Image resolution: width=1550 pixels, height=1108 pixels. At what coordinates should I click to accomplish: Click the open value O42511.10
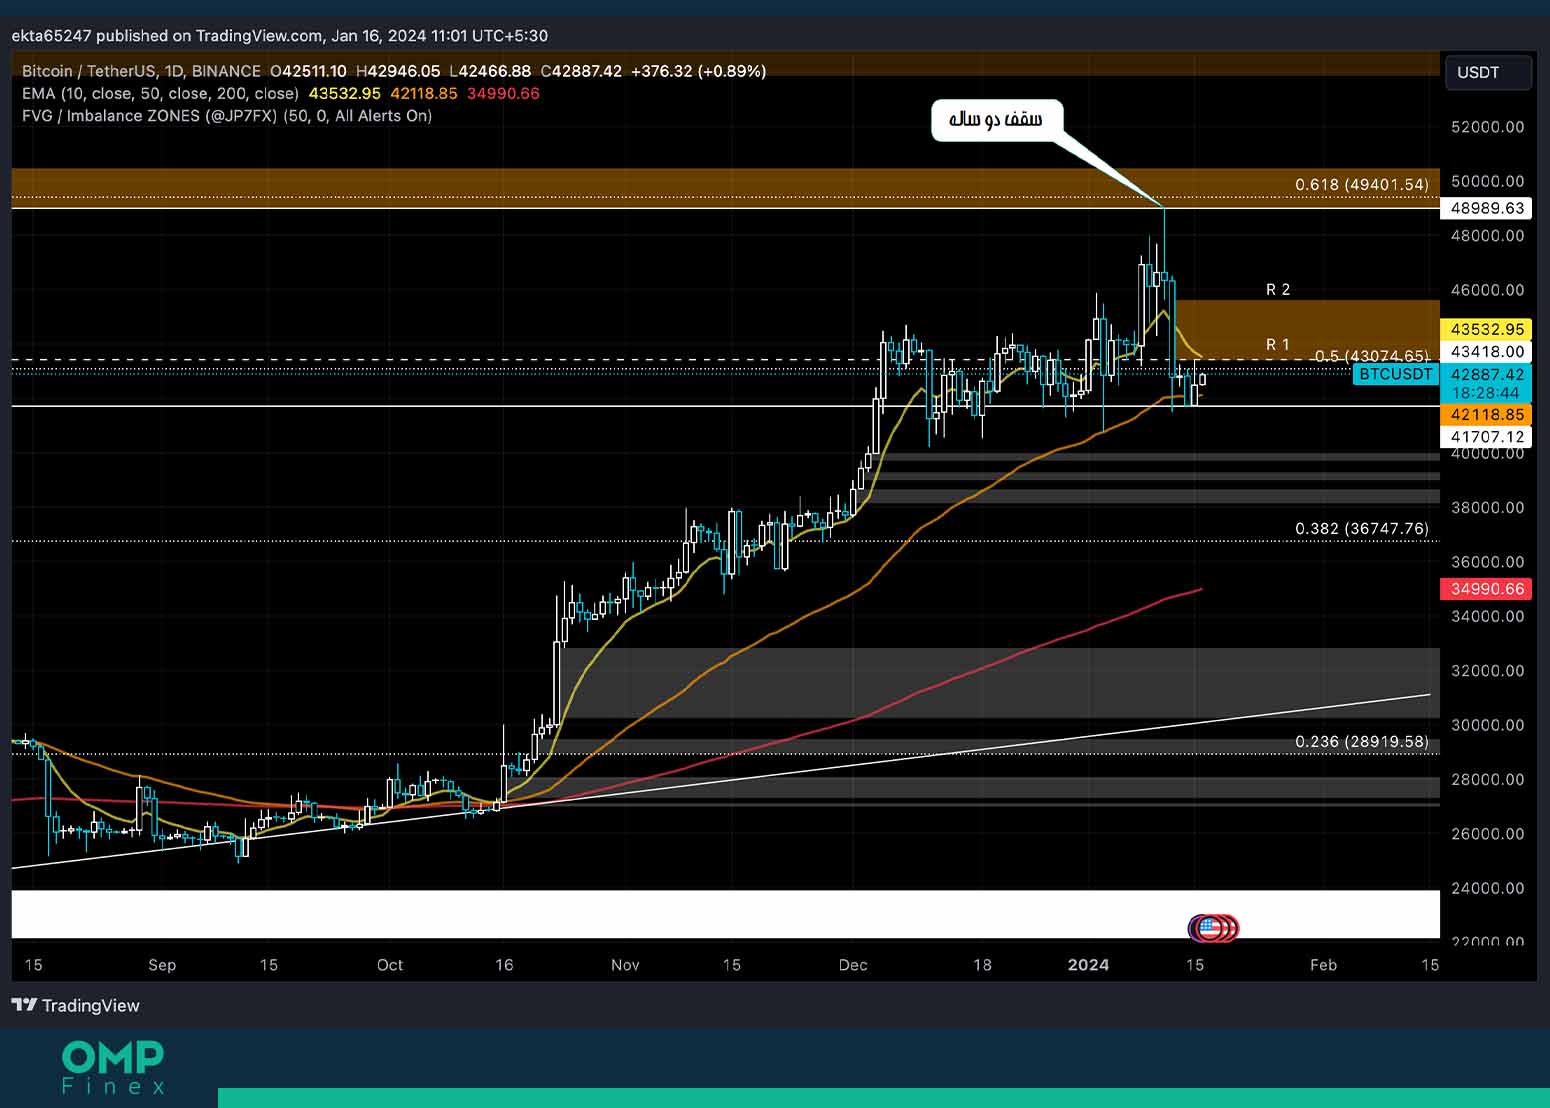308,71
